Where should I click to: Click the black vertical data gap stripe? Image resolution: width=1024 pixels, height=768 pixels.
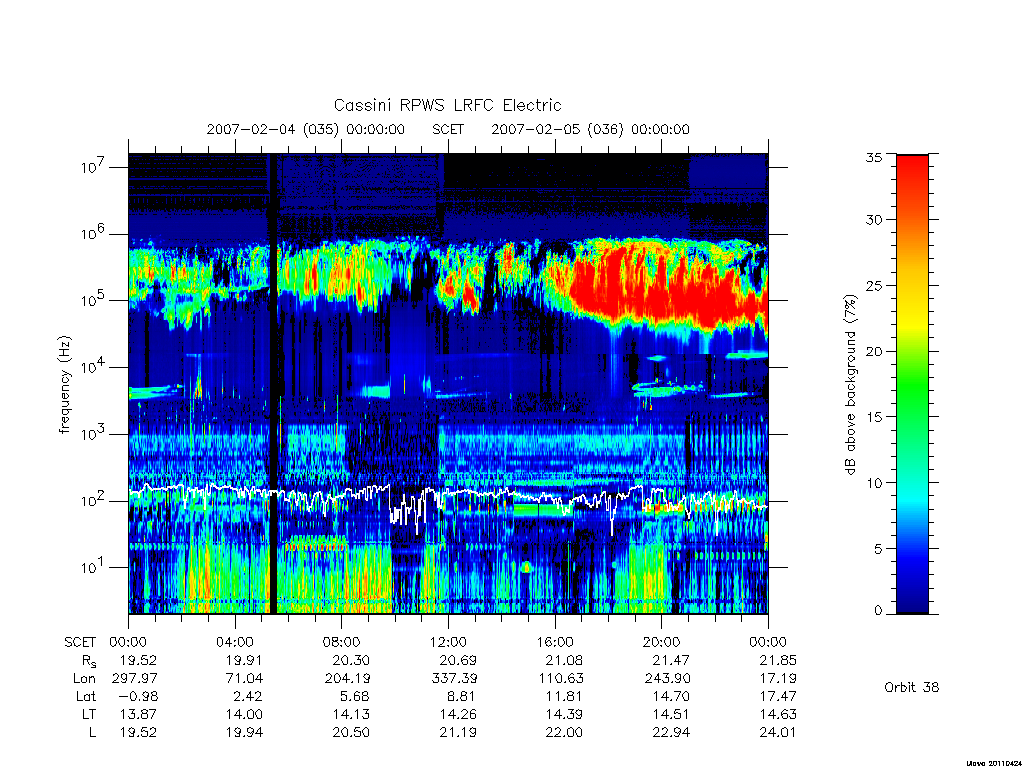point(273,383)
